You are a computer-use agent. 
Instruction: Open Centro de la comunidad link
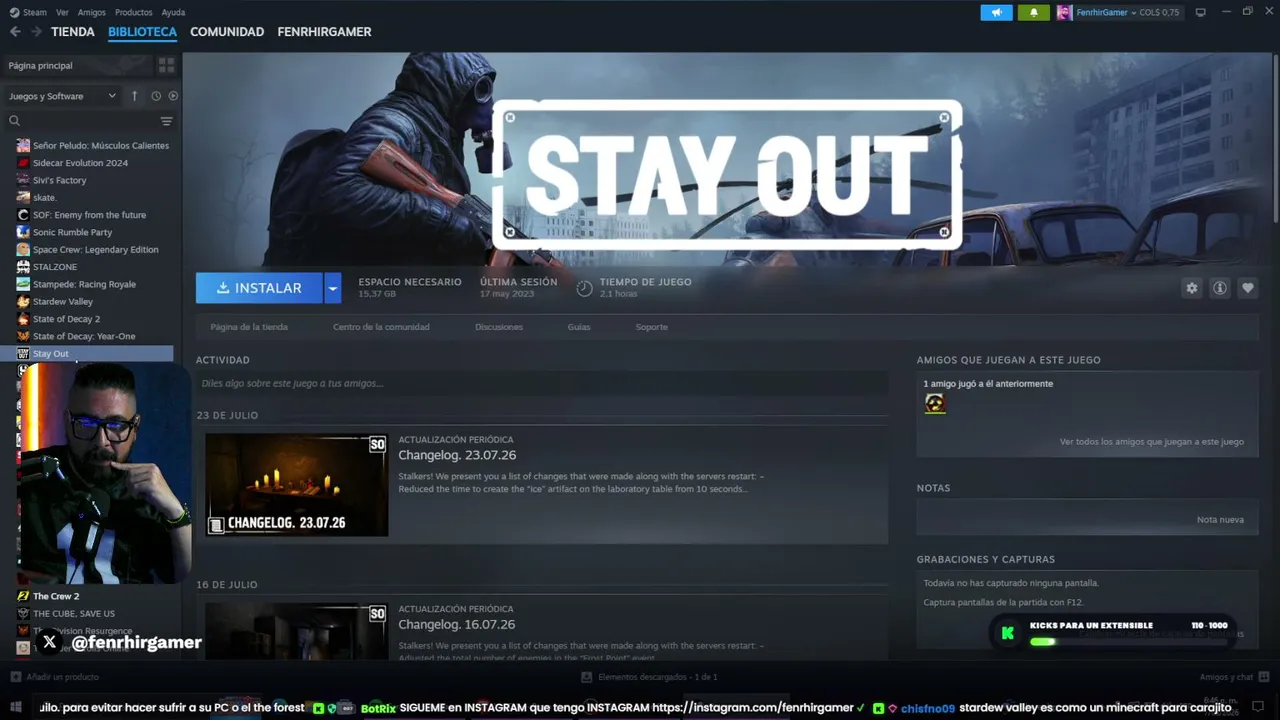coord(381,327)
